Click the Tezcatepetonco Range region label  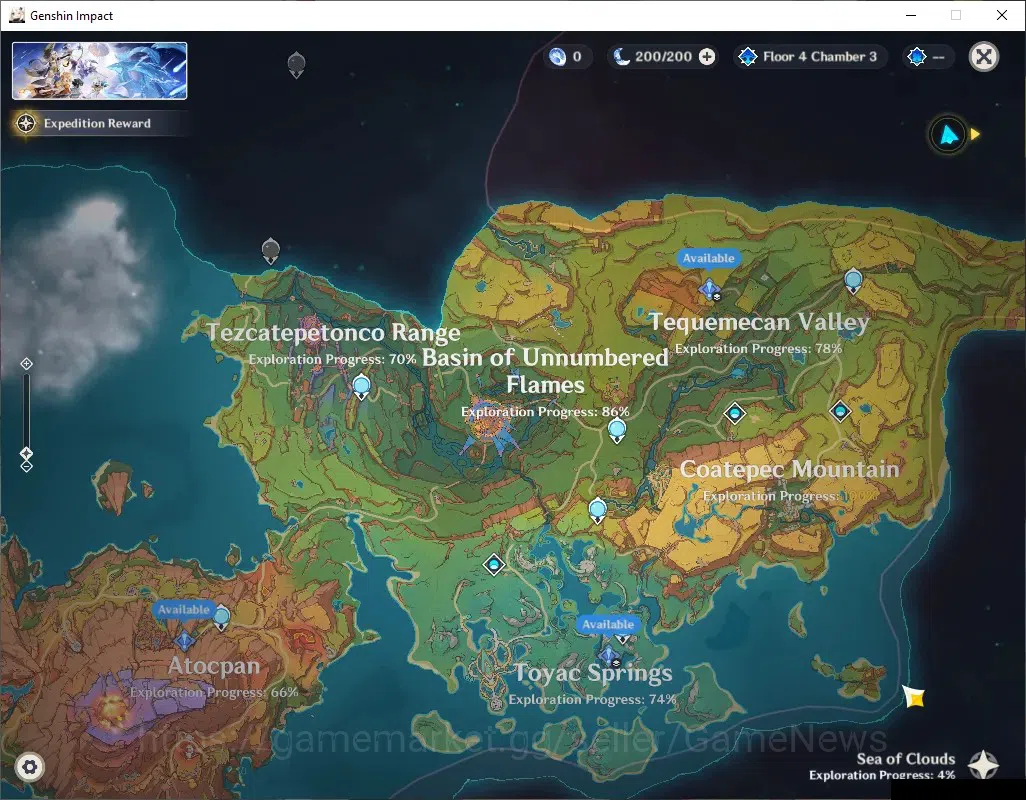click(x=333, y=332)
